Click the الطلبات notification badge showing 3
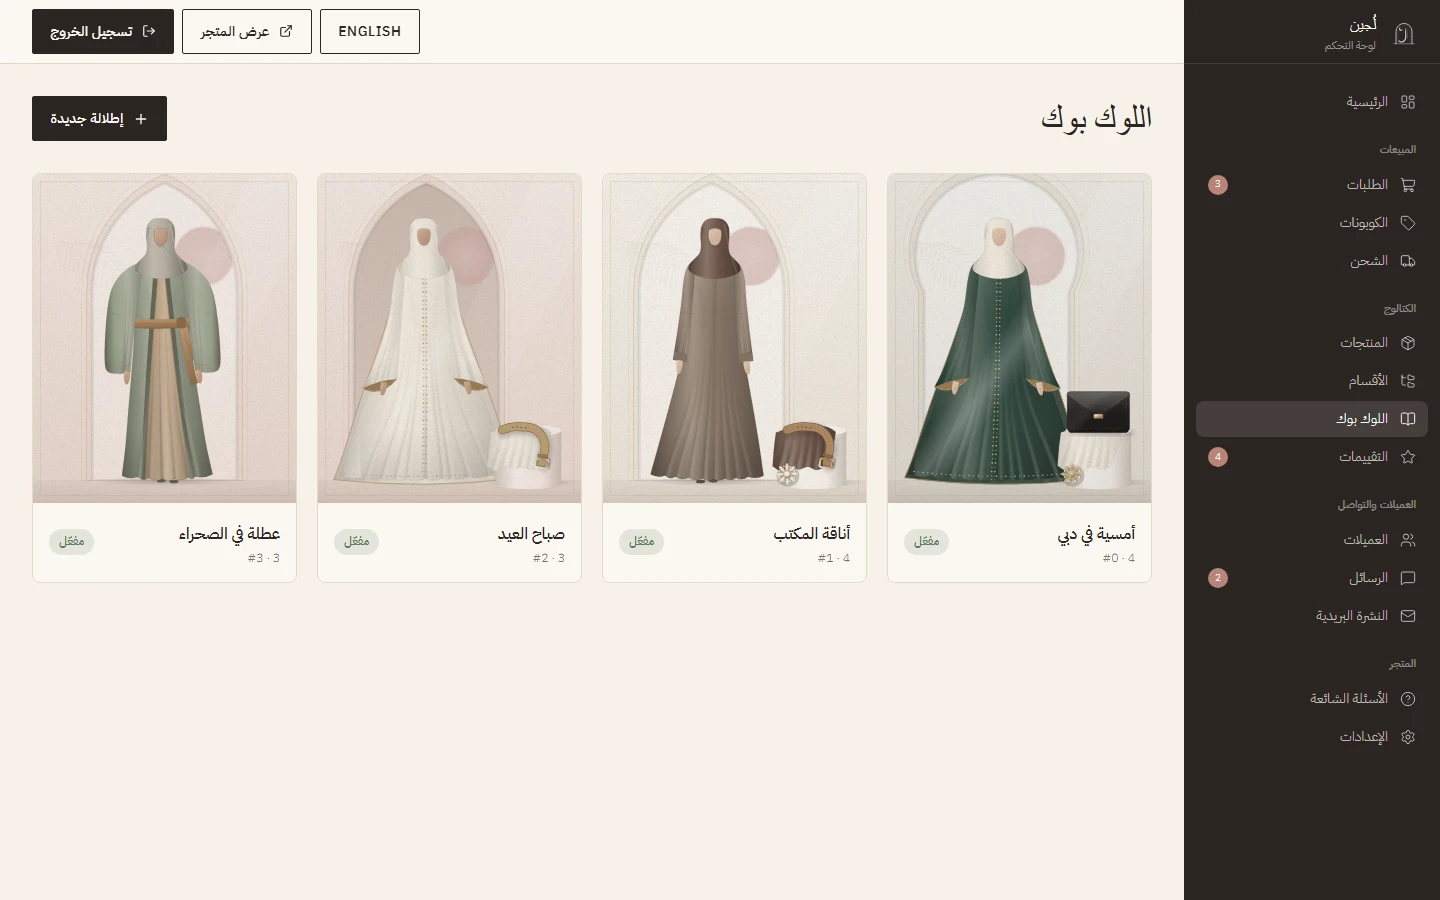The image size is (1440, 900). [1217, 185]
